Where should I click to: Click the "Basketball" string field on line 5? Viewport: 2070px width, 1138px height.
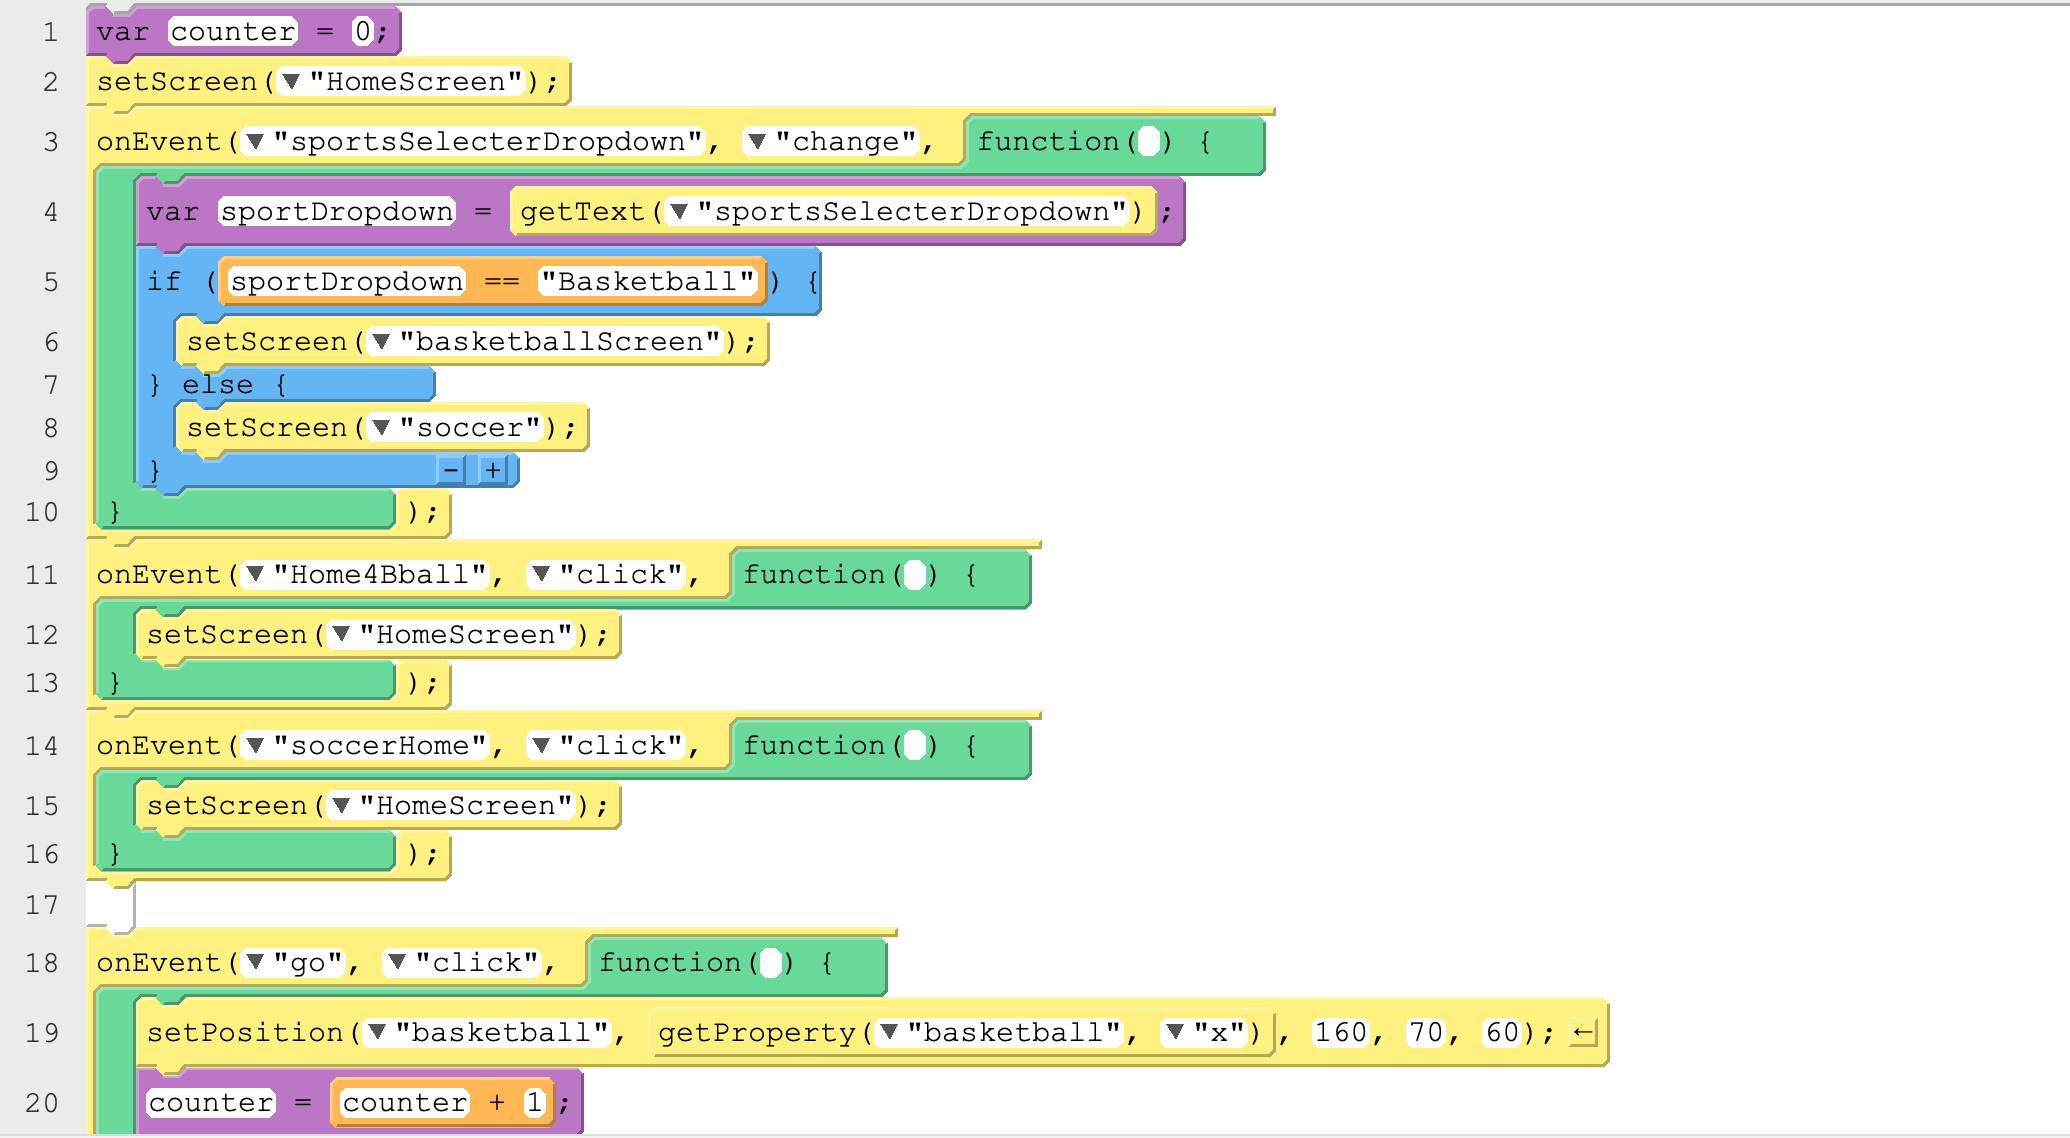[x=648, y=282]
